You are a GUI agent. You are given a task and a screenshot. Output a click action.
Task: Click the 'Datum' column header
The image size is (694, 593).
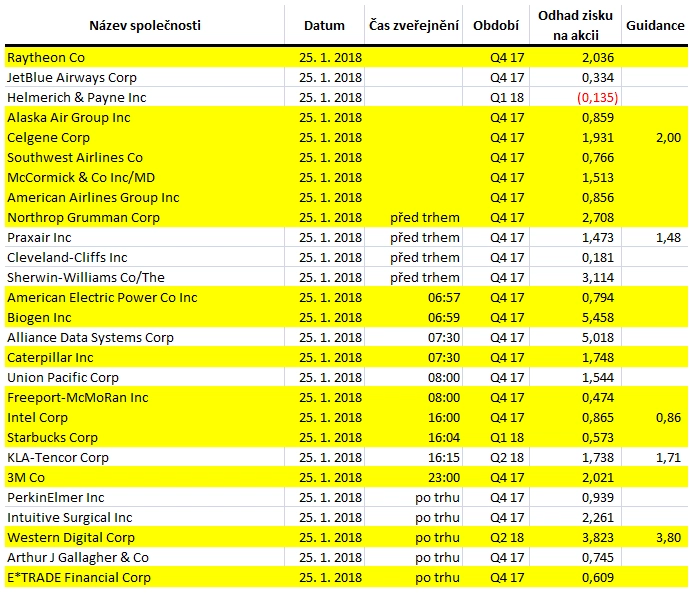(324, 26)
